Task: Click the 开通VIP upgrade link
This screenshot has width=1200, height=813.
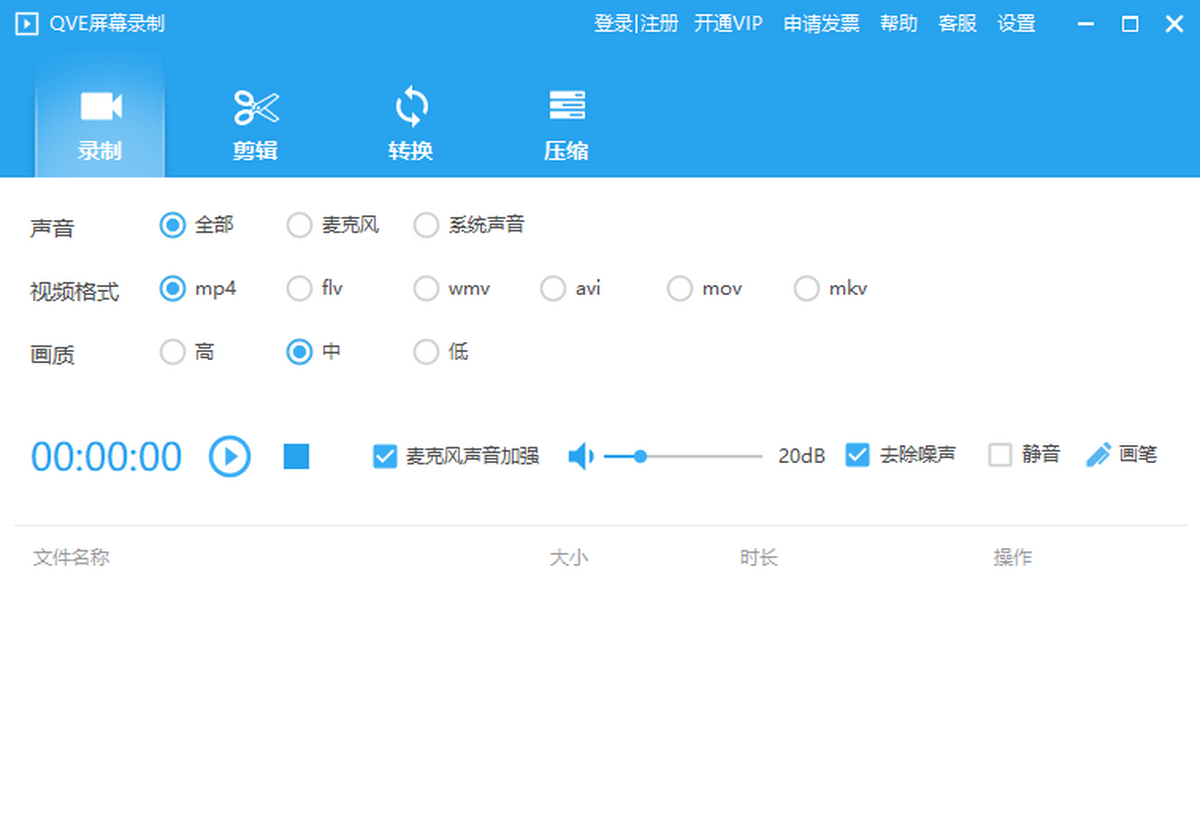Action: [729, 24]
